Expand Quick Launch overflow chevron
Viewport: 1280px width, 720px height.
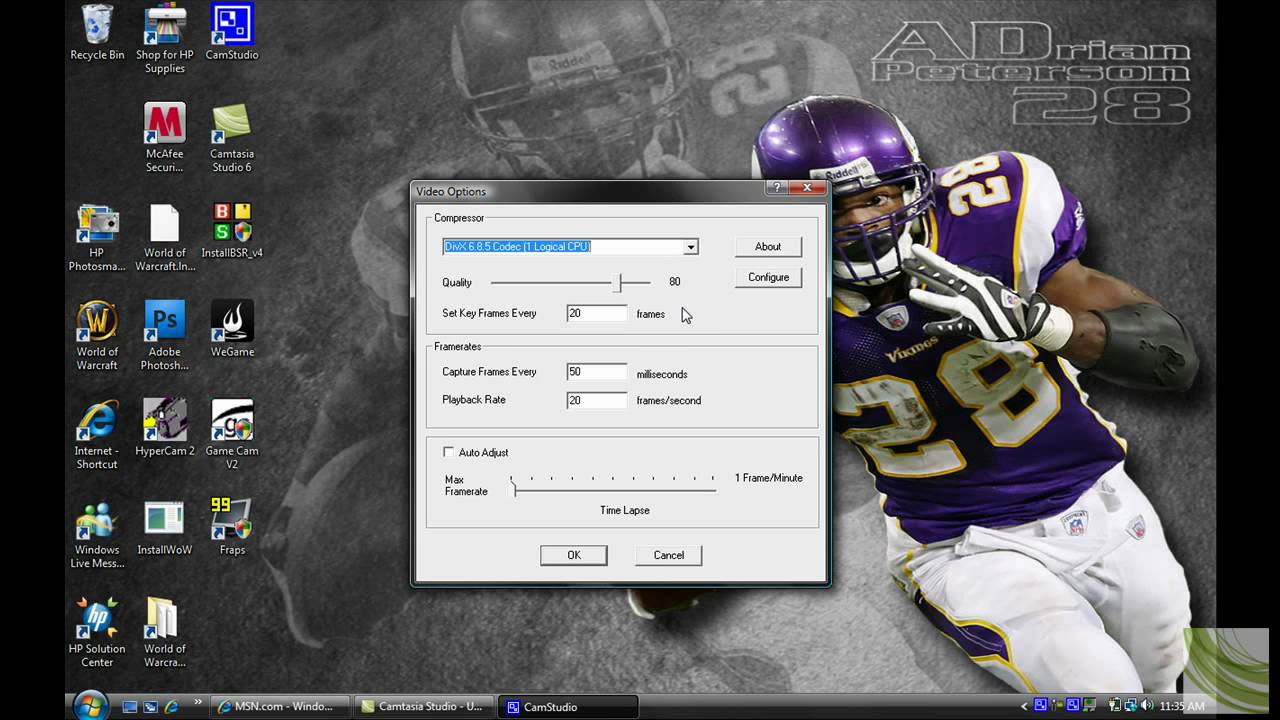coord(197,703)
